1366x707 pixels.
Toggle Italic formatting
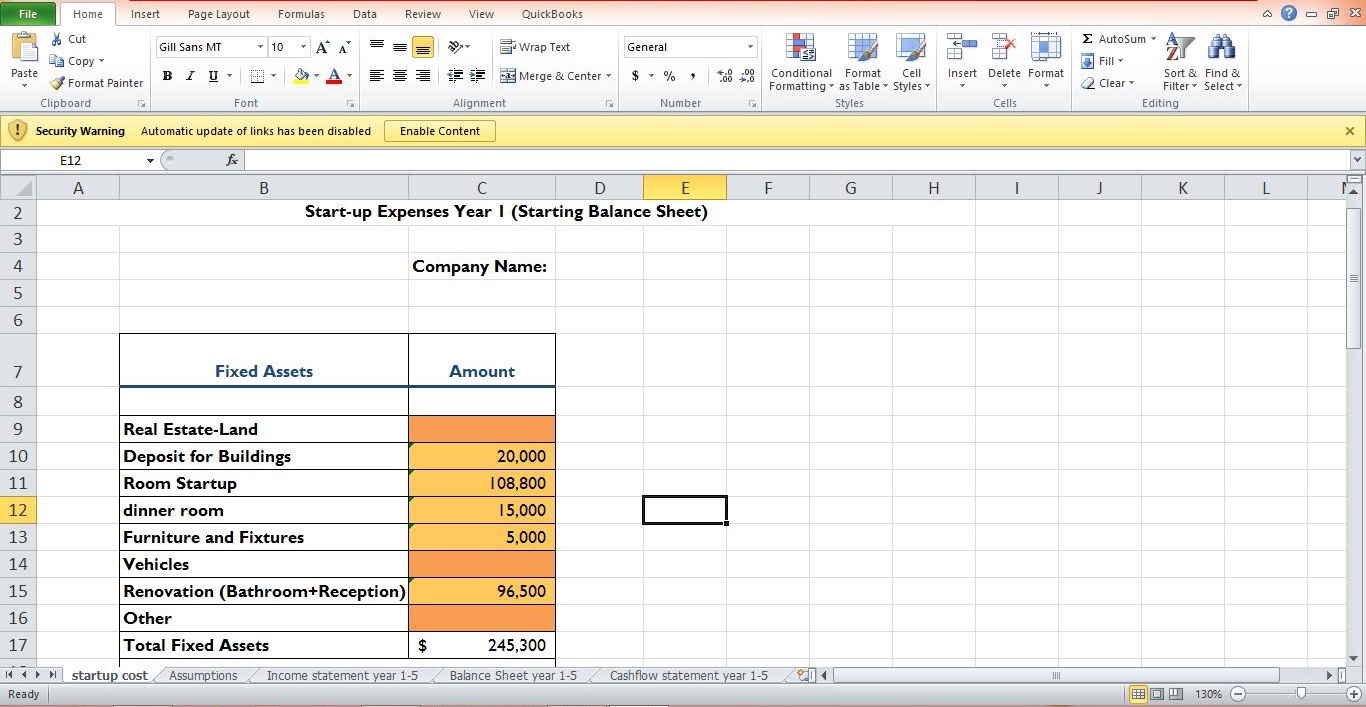(190, 76)
